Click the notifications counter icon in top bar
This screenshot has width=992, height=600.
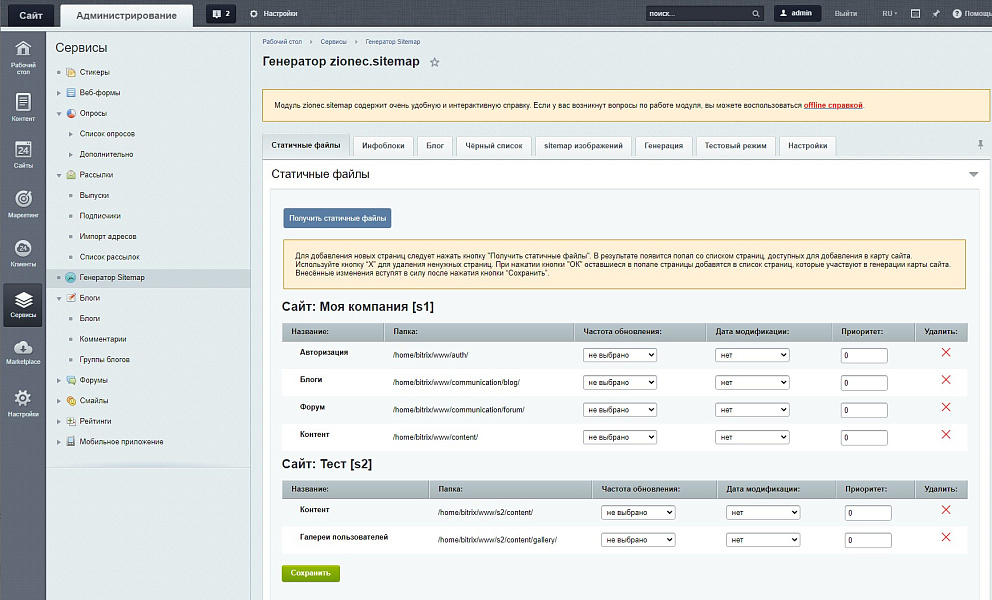[x=221, y=14]
